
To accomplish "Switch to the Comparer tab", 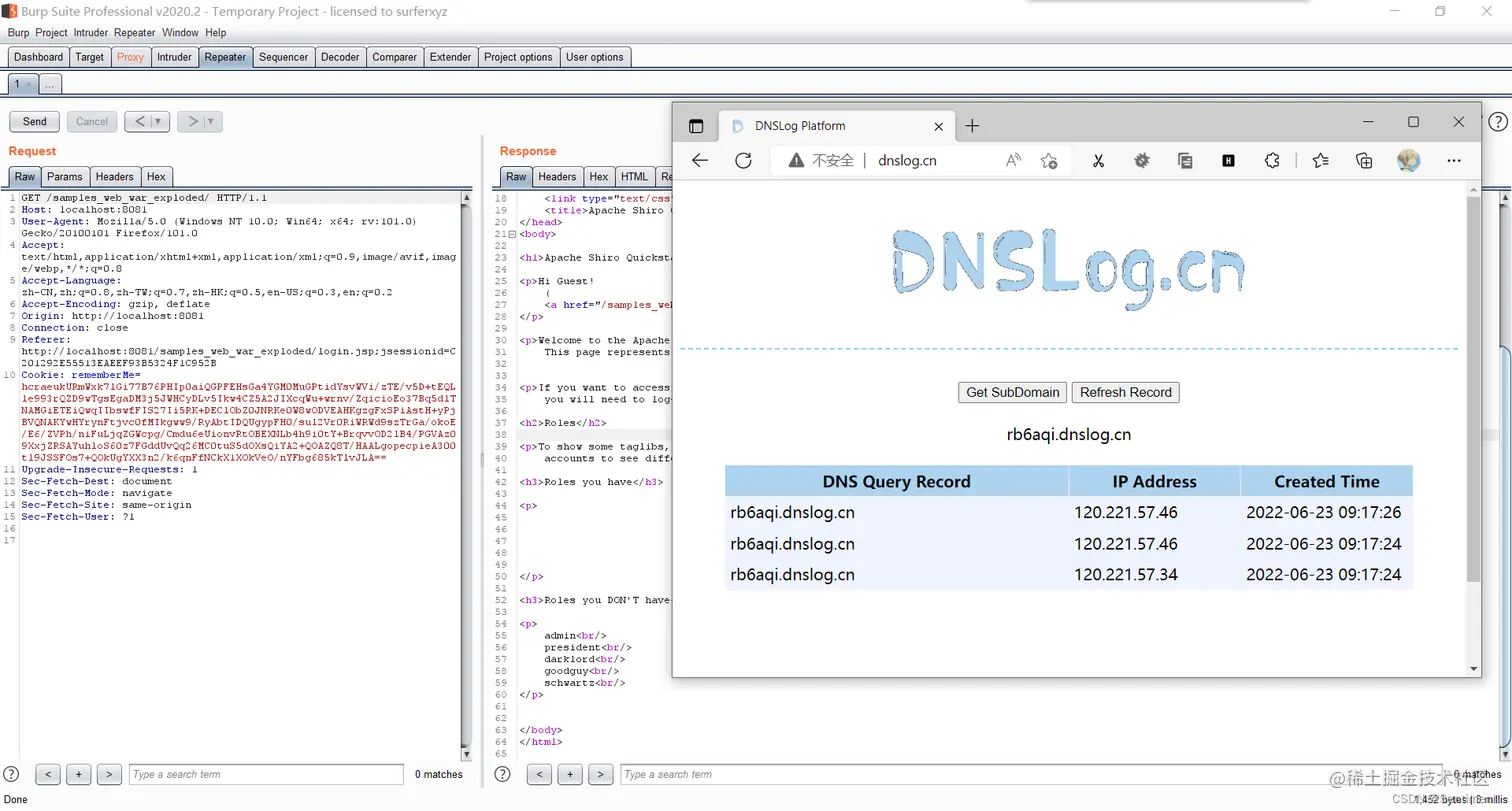I will (395, 57).
